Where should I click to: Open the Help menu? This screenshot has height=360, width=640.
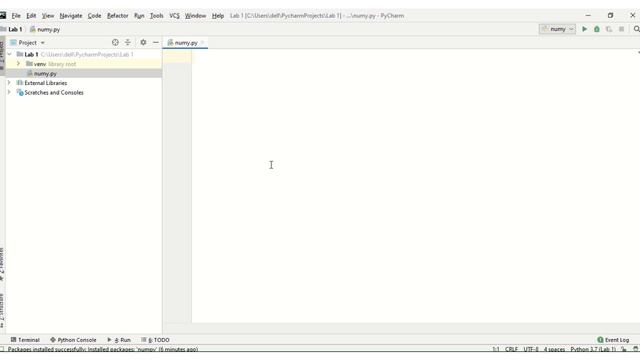[218, 16]
